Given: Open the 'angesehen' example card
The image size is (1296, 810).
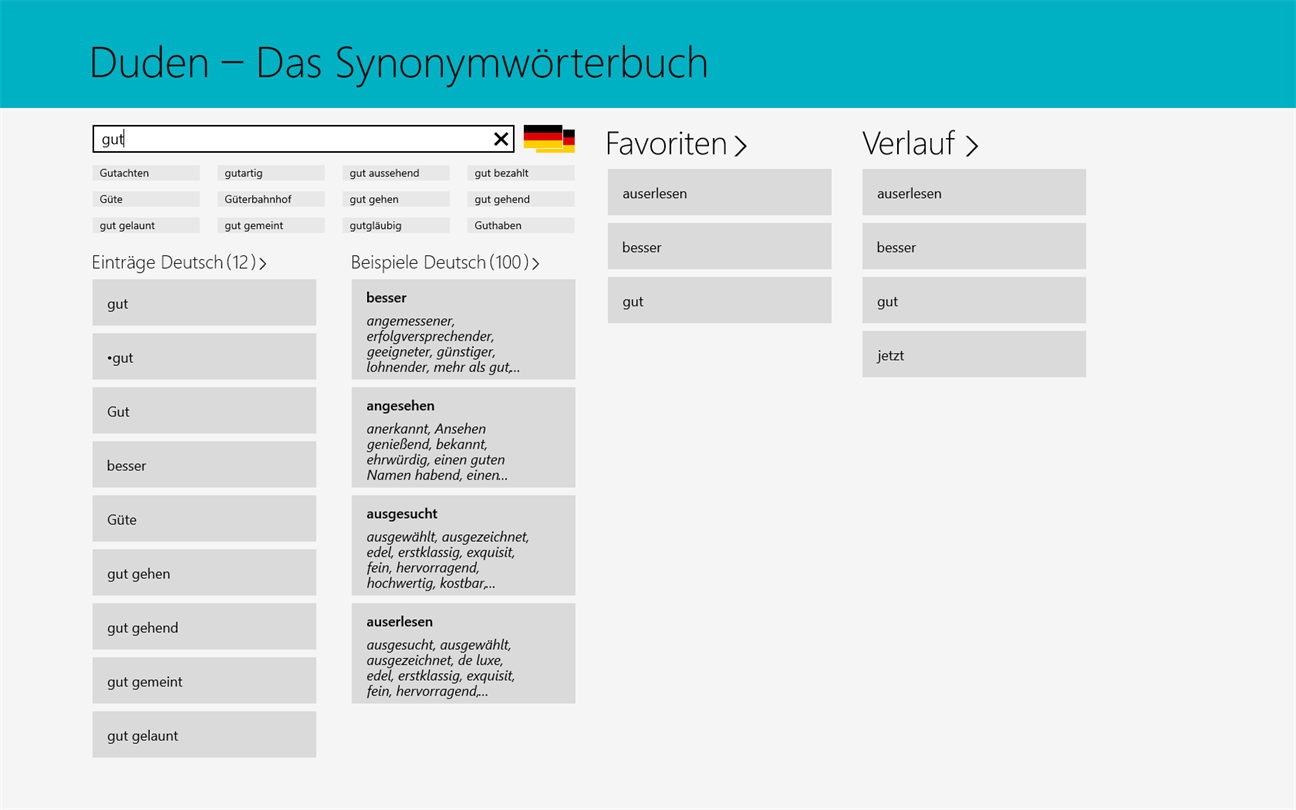Looking at the screenshot, I should (463, 437).
